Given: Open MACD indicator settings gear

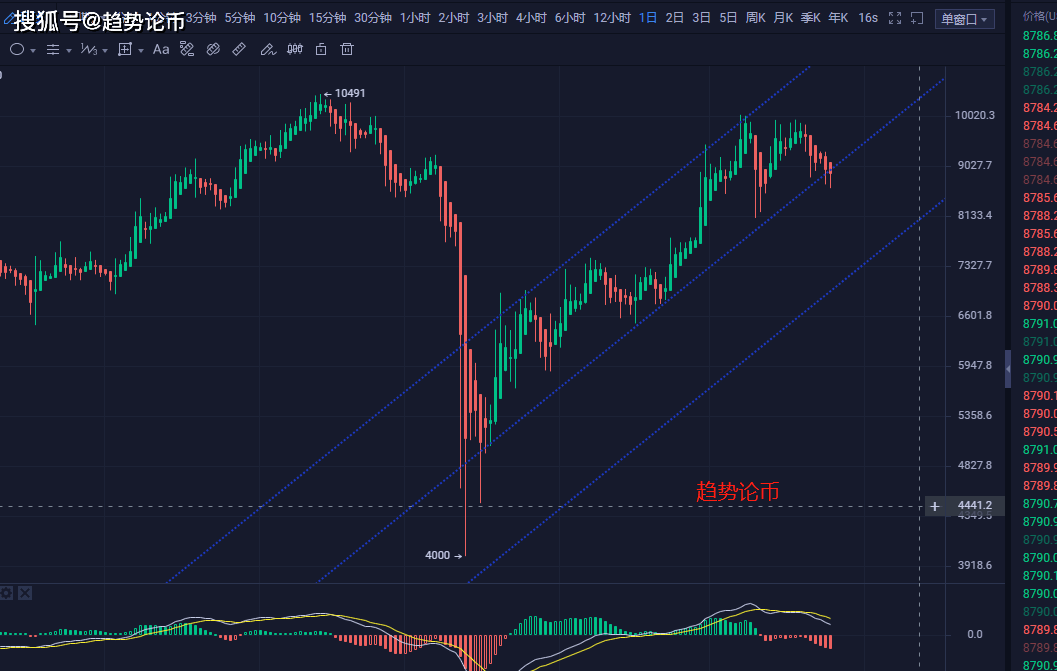Looking at the screenshot, I should 7,593.
